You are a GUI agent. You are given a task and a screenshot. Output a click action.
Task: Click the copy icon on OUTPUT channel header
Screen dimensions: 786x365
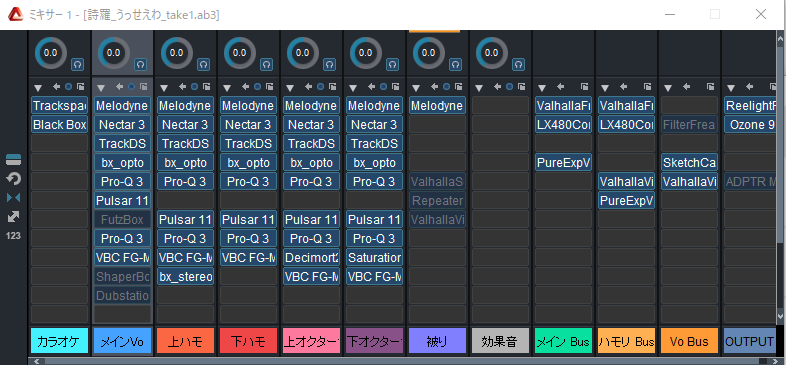774,87
